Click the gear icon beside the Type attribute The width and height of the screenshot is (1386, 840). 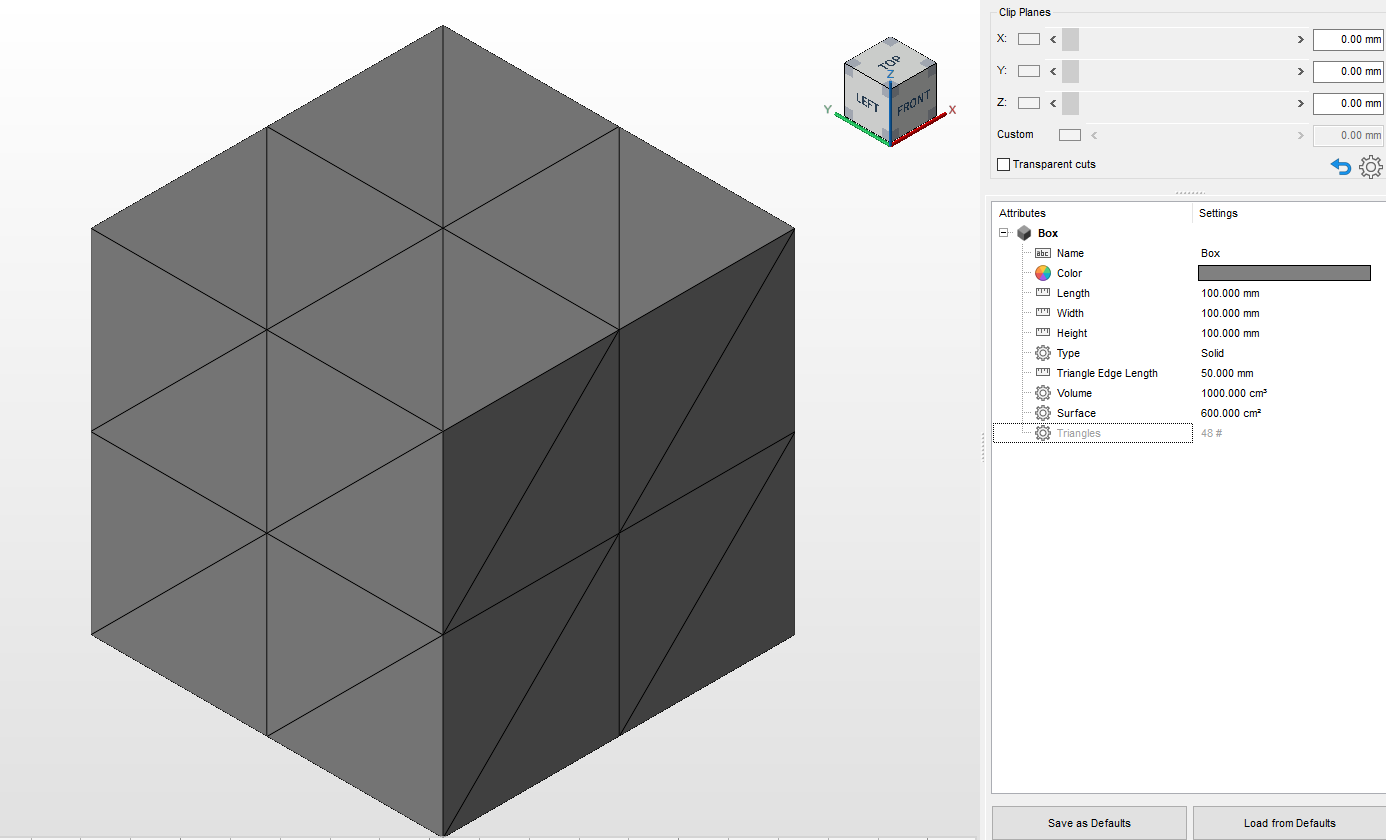point(1042,352)
